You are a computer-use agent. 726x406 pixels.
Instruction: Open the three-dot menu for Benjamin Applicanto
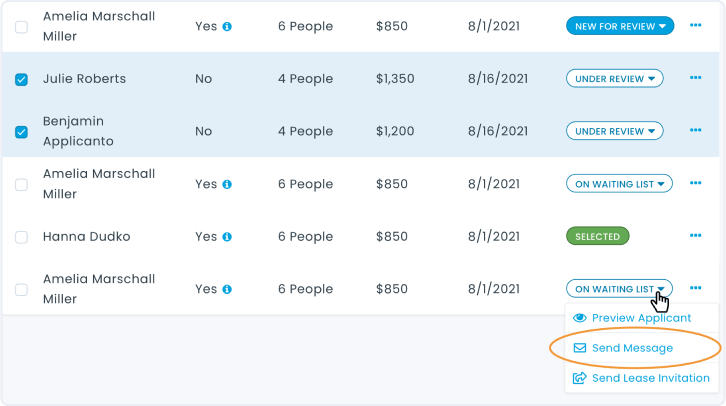click(x=695, y=131)
